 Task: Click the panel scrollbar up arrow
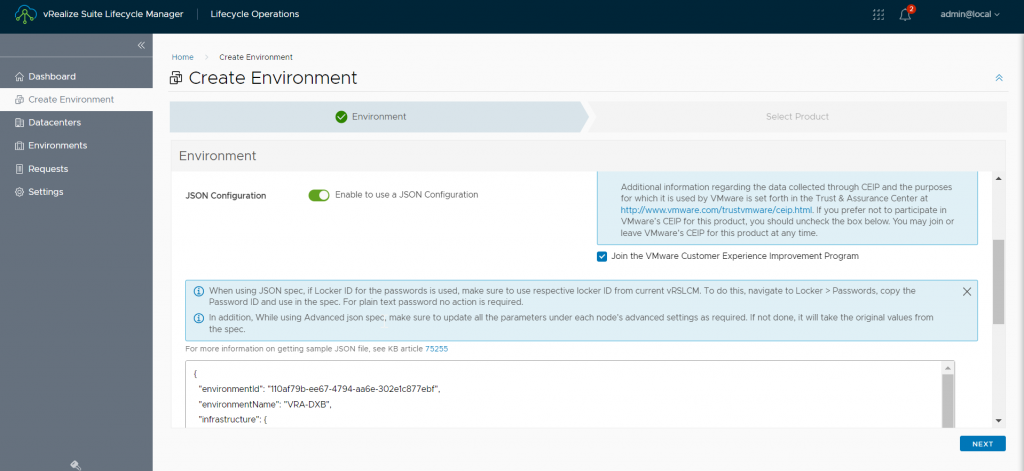coord(998,179)
